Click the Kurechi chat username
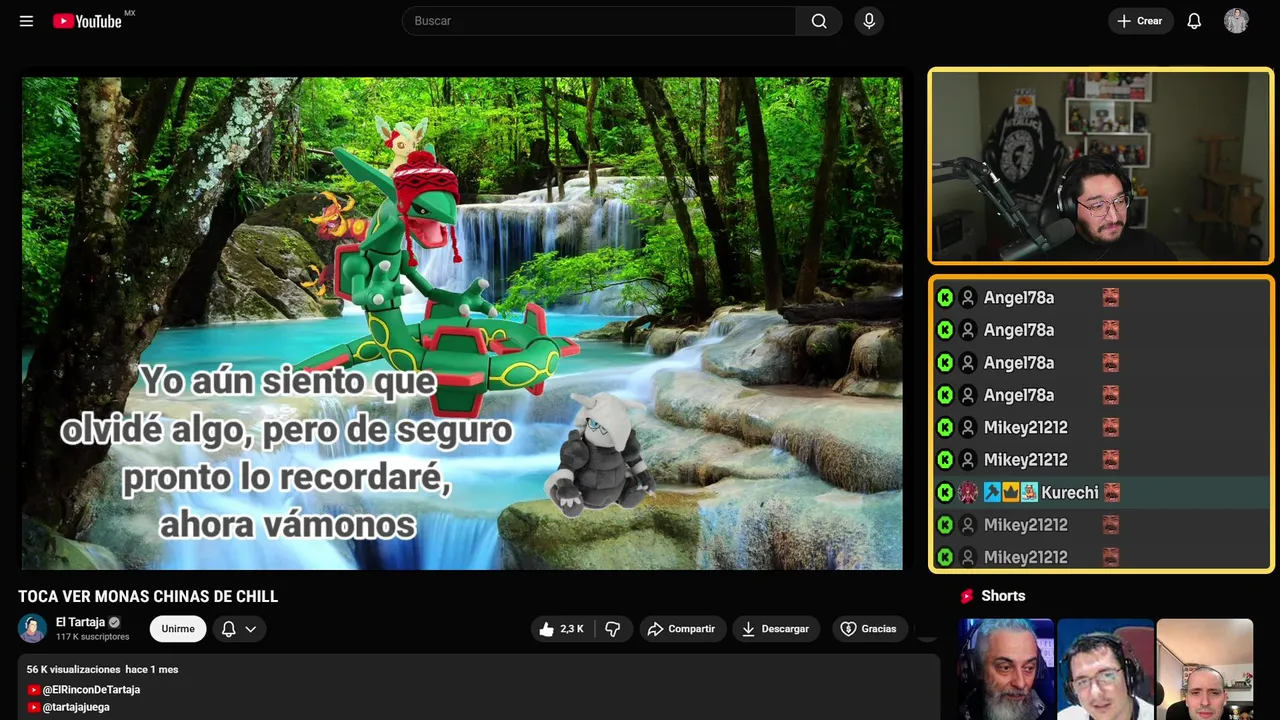 click(1069, 492)
